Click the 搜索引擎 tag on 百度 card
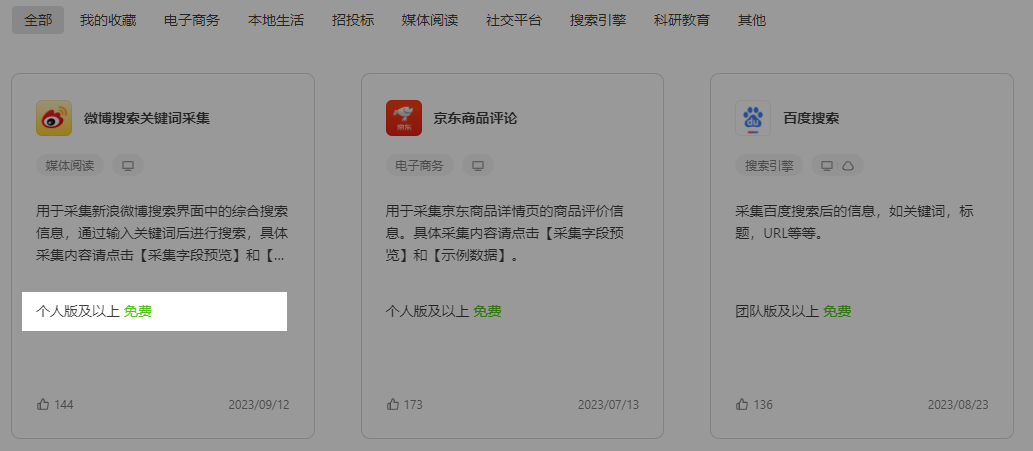1033x451 pixels. pyautogui.click(x=769, y=165)
